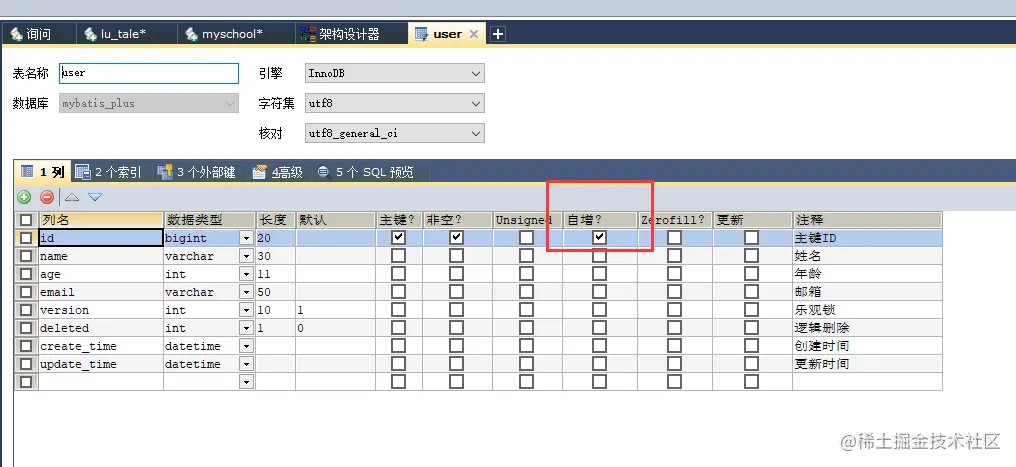The height and width of the screenshot is (467, 1016).
Task: Click the red remove column icon
Action: click(x=47, y=197)
